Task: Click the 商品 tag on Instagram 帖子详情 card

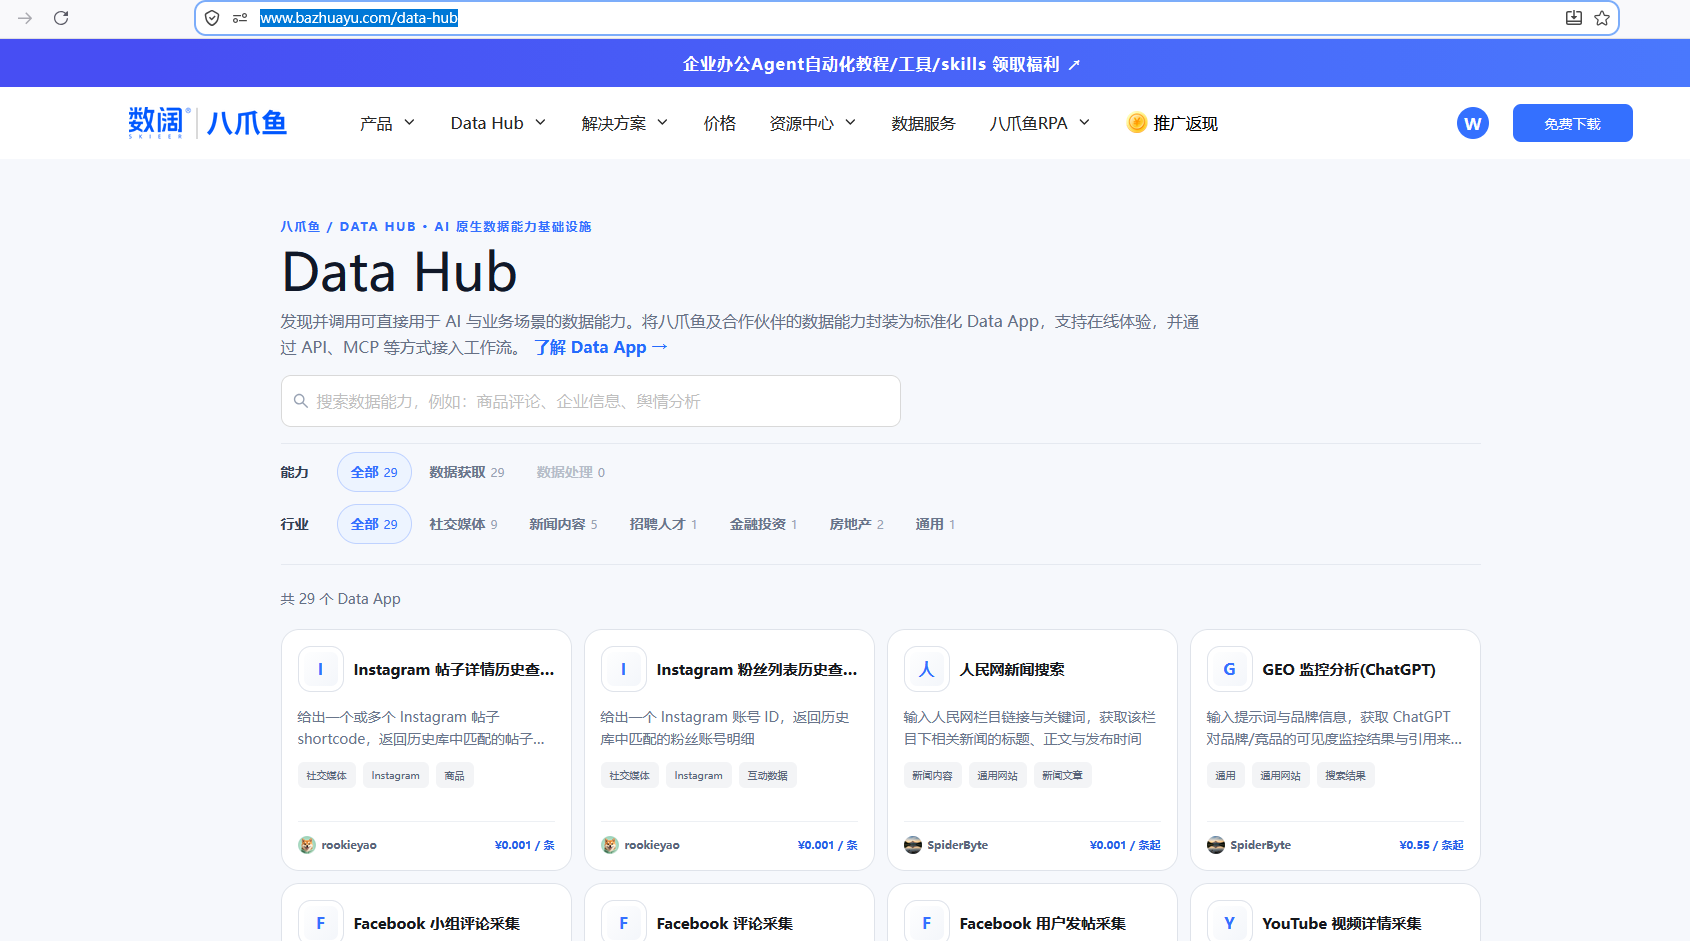Action: click(454, 775)
